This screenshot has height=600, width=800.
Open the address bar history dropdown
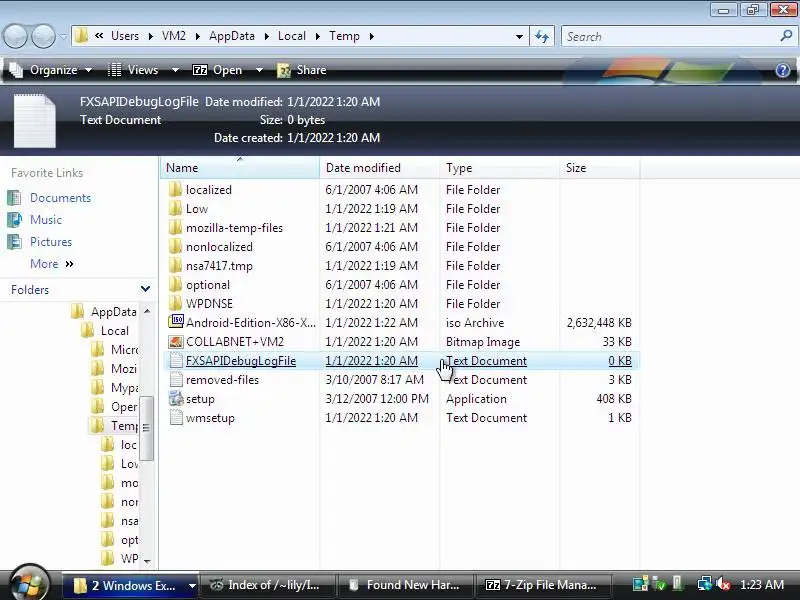519,37
